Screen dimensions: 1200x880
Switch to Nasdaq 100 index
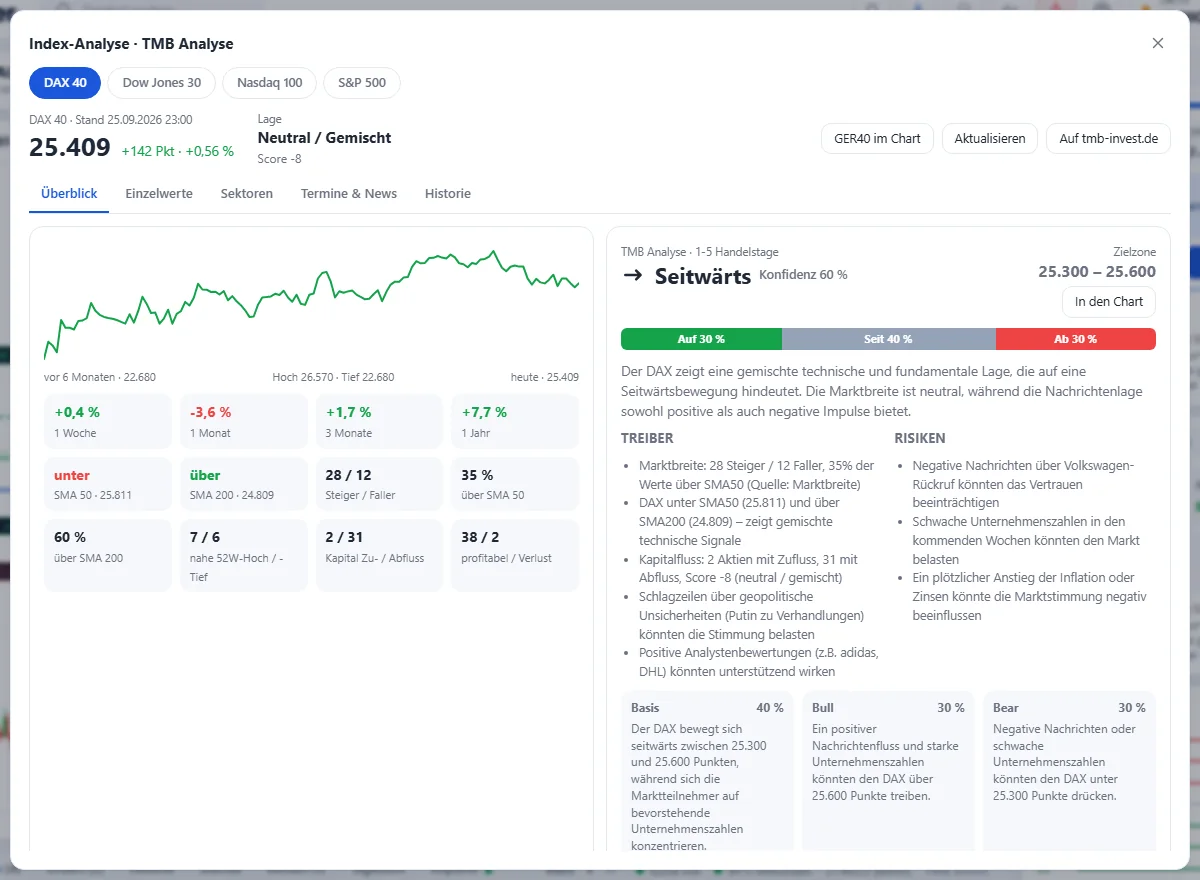(x=270, y=83)
